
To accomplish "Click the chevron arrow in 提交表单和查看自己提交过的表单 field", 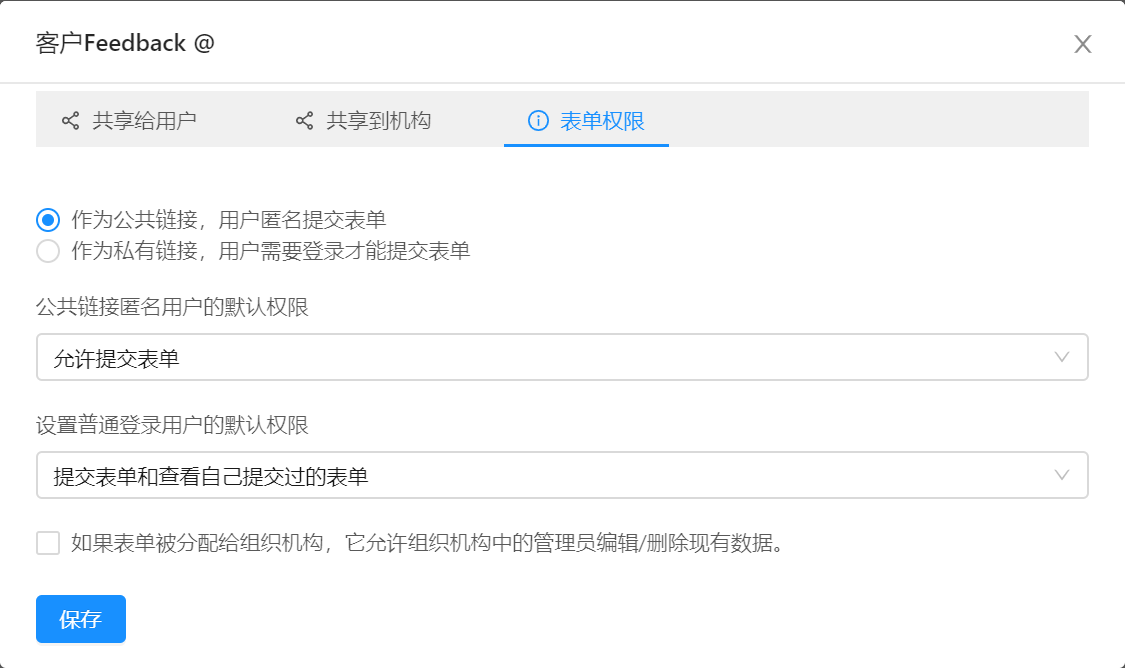I will click(1062, 475).
